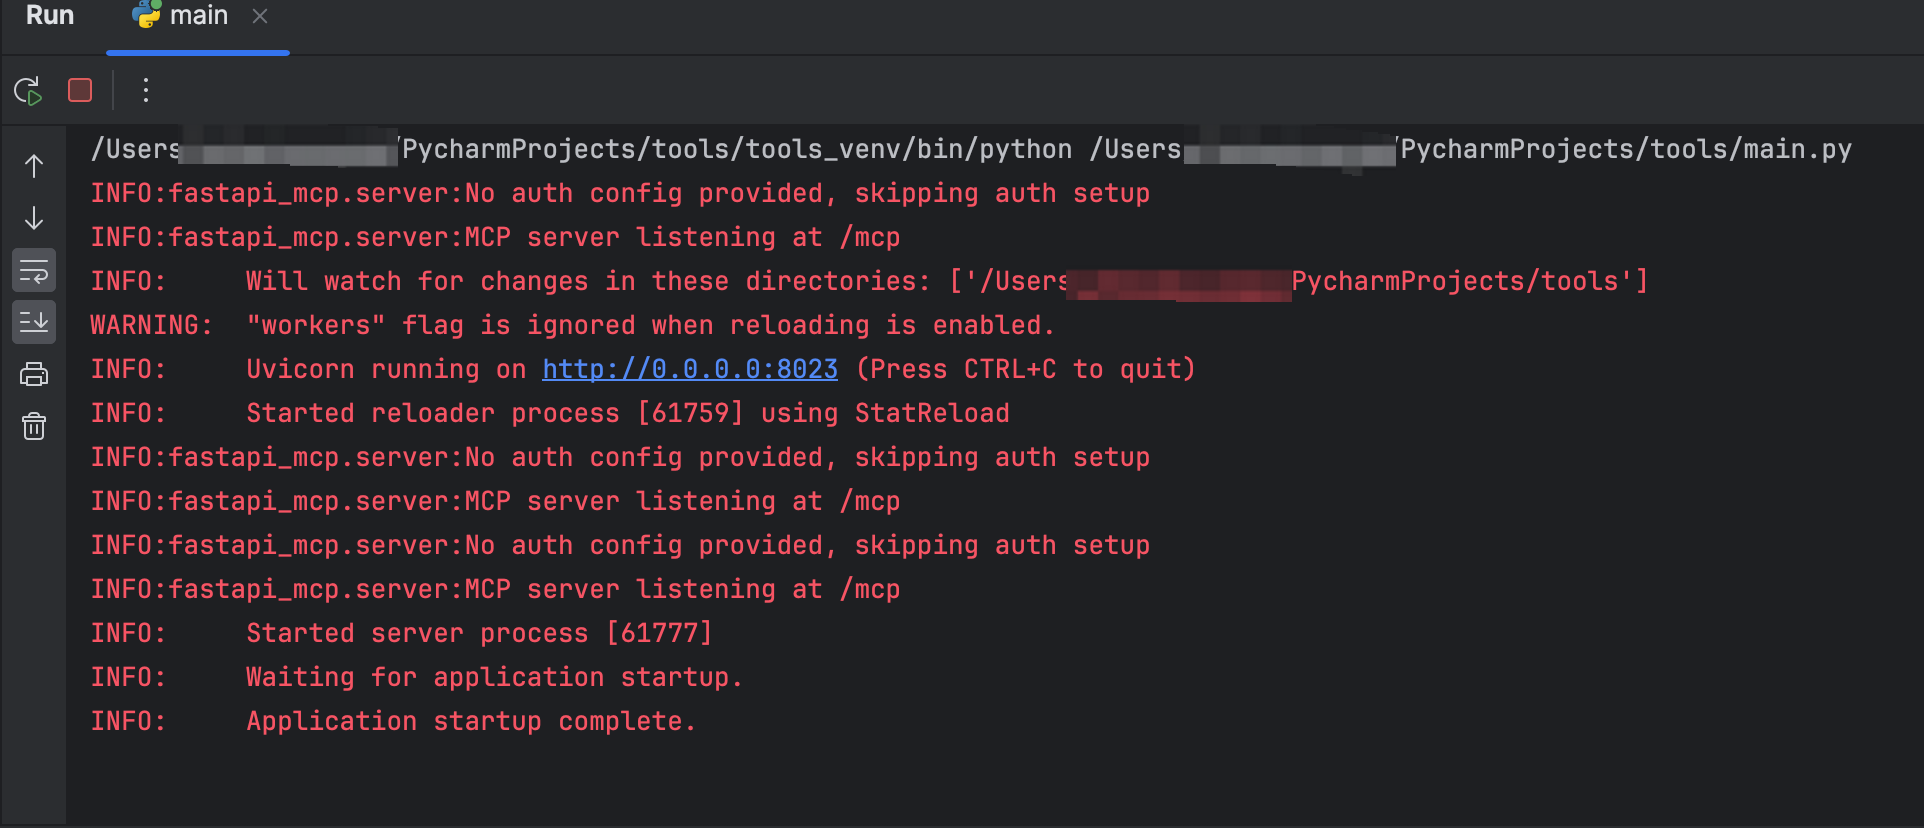Toggle scroll to end of console

34,322
